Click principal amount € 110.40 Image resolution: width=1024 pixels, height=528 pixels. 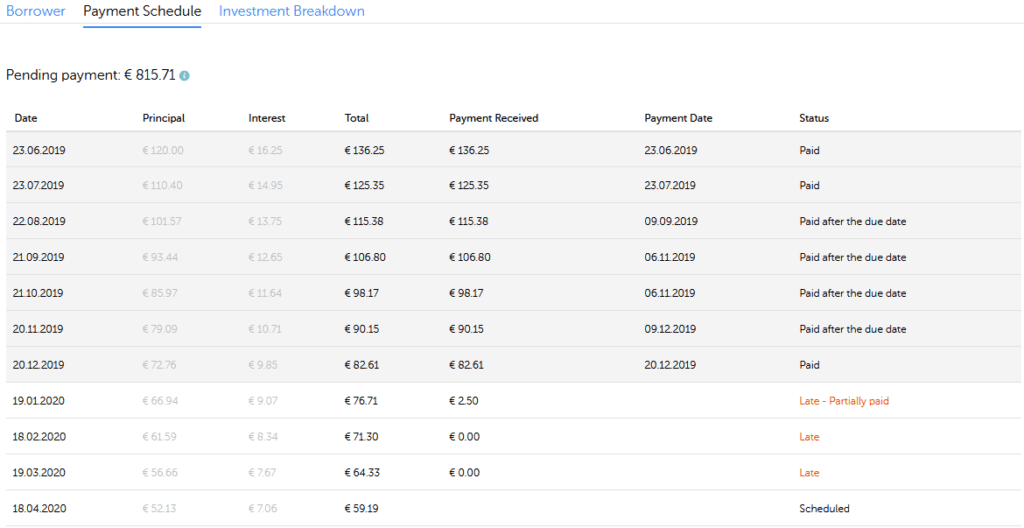(x=163, y=185)
